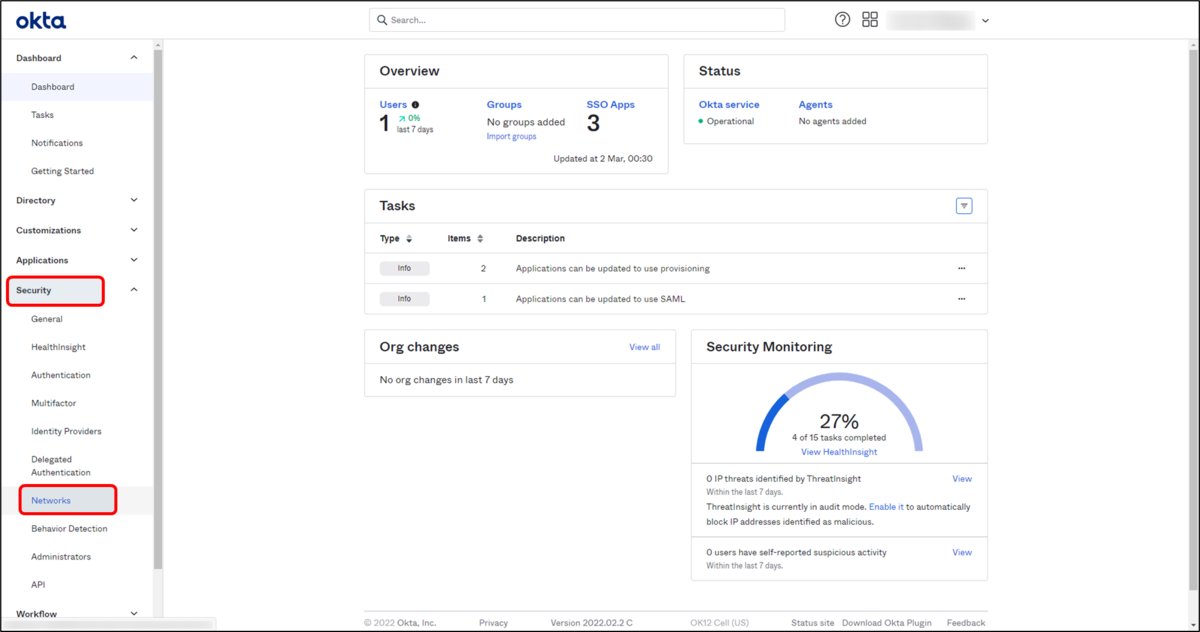Open Delegated Authentication in sidebar
Screen dimensions: 1200x632
(x=61, y=466)
